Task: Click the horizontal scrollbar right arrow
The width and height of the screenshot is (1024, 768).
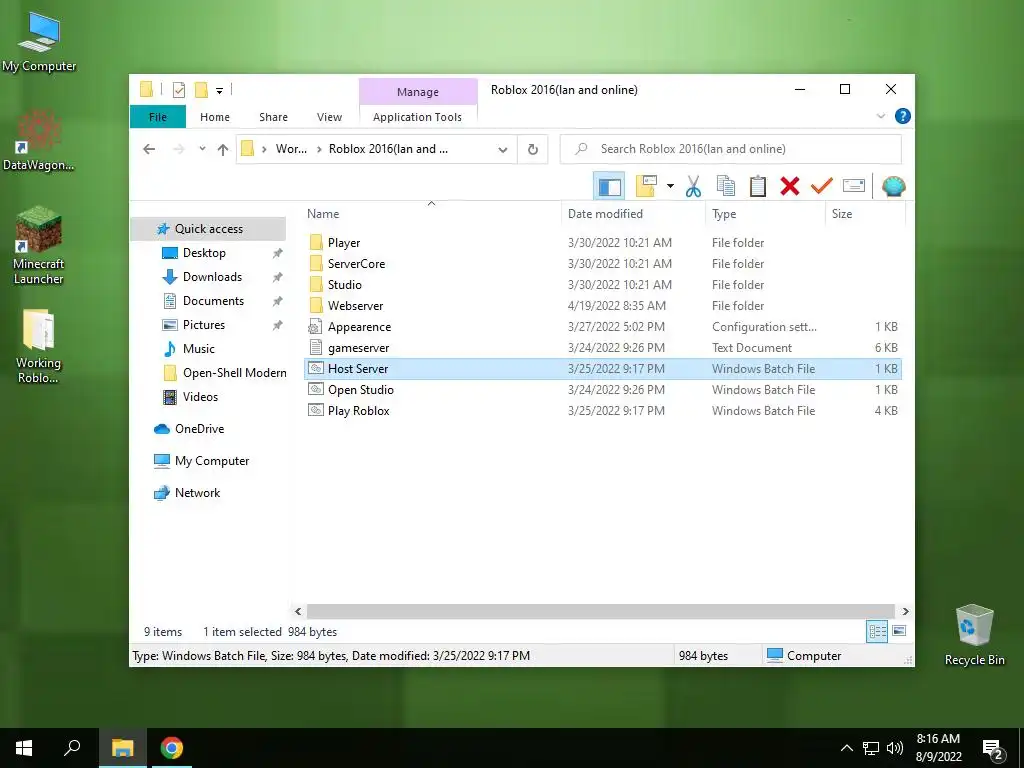Action: [x=905, y=611]
